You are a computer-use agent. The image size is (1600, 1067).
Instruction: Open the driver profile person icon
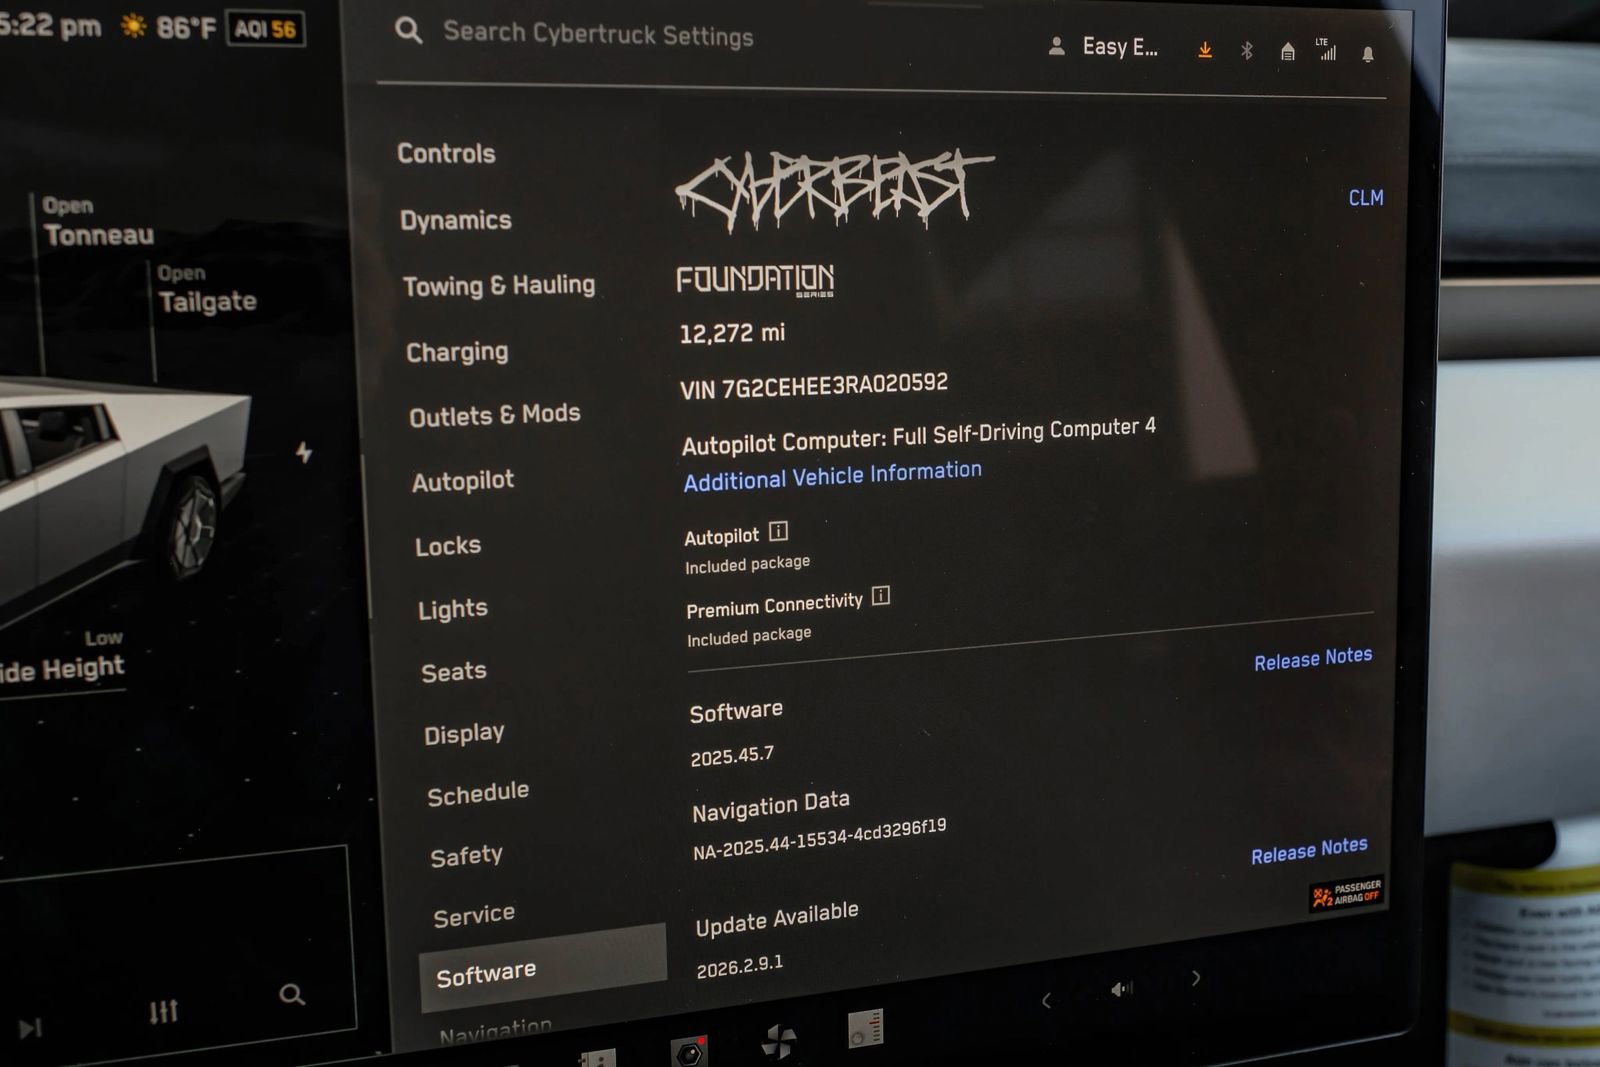(1056, 46)
